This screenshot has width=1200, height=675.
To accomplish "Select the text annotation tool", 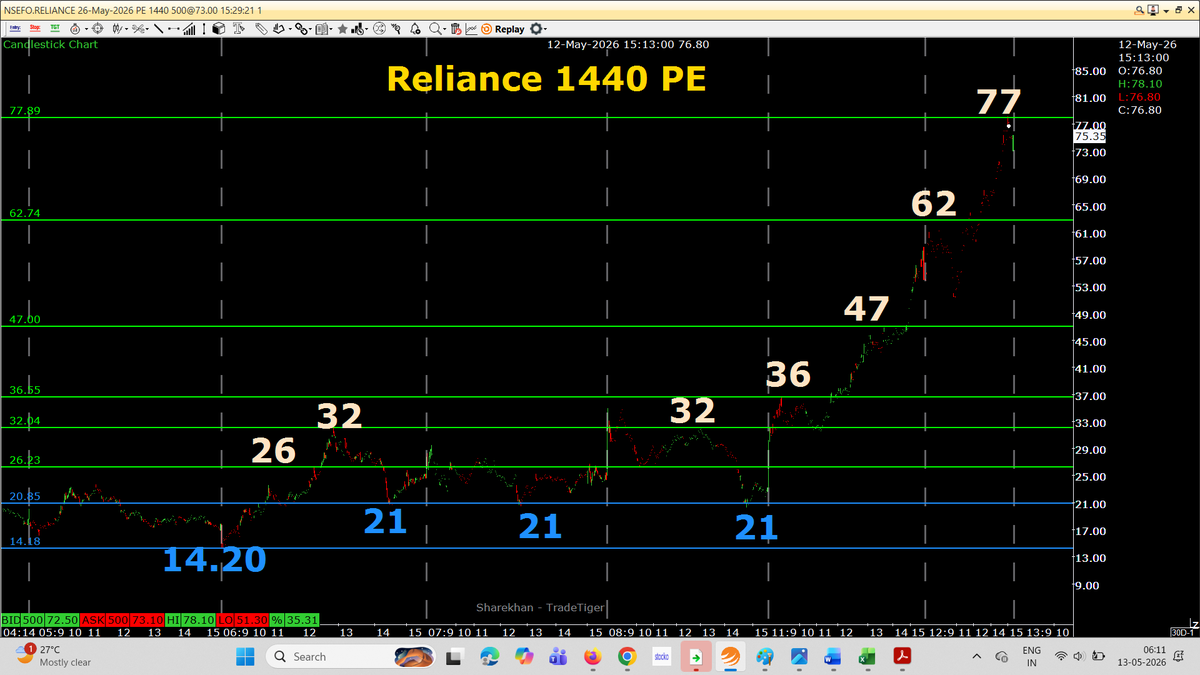I will (x=239, y=29).
